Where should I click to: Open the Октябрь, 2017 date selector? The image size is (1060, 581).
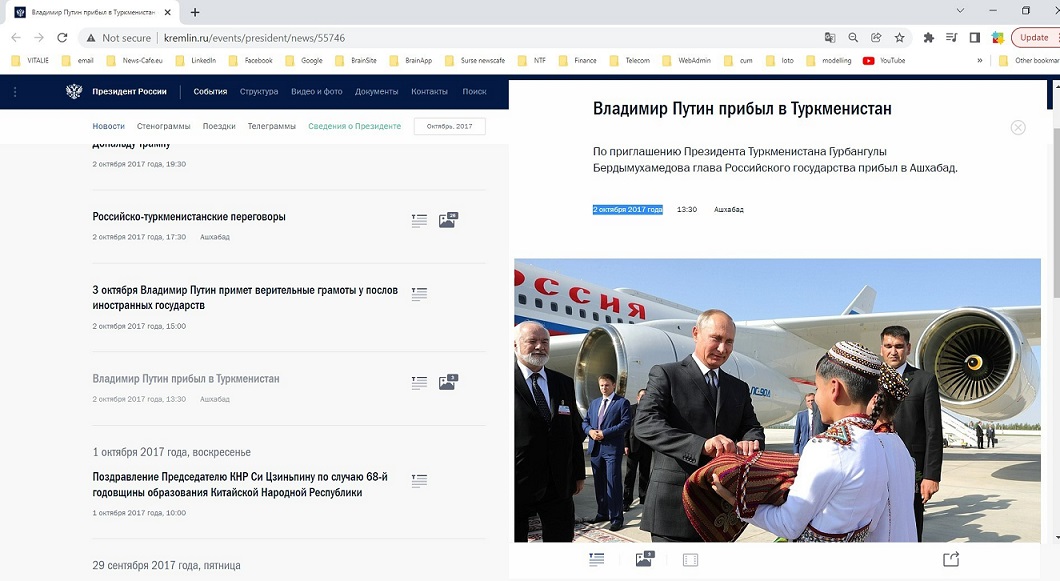pos(450,126)
